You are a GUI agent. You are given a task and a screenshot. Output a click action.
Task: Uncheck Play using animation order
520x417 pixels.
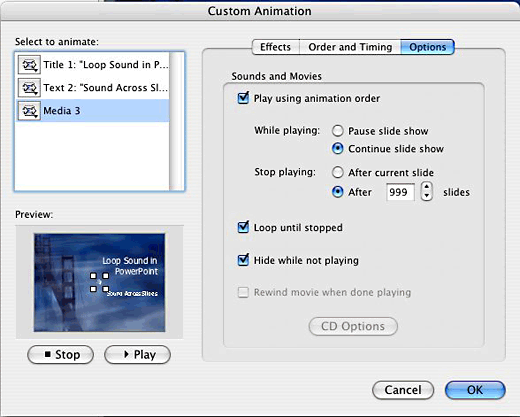click(x=243, y=98)
